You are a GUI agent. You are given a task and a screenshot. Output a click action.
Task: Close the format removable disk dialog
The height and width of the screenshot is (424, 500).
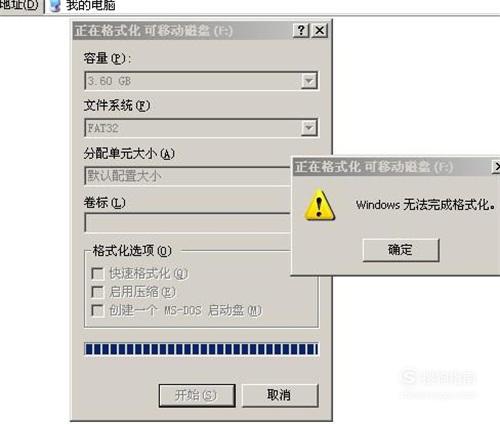pyautogui.click(x=319, y=31)
